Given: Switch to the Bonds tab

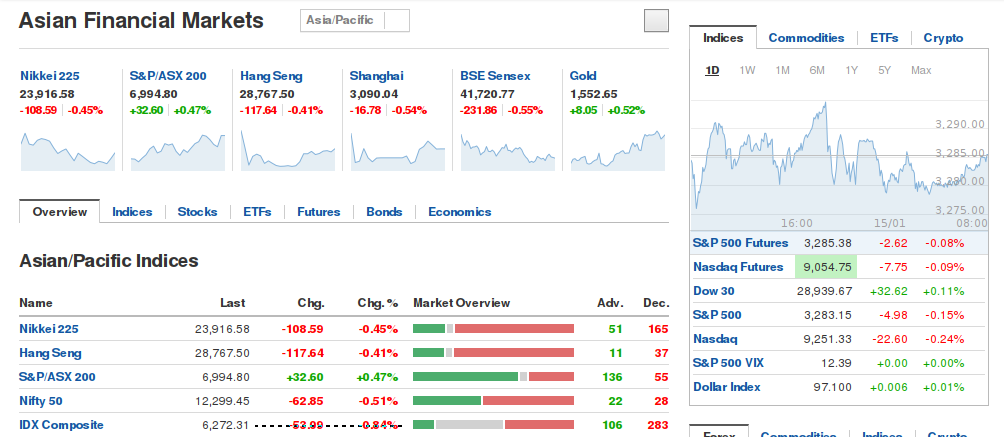Looking at the screenshot, I should tap(384, 212).
